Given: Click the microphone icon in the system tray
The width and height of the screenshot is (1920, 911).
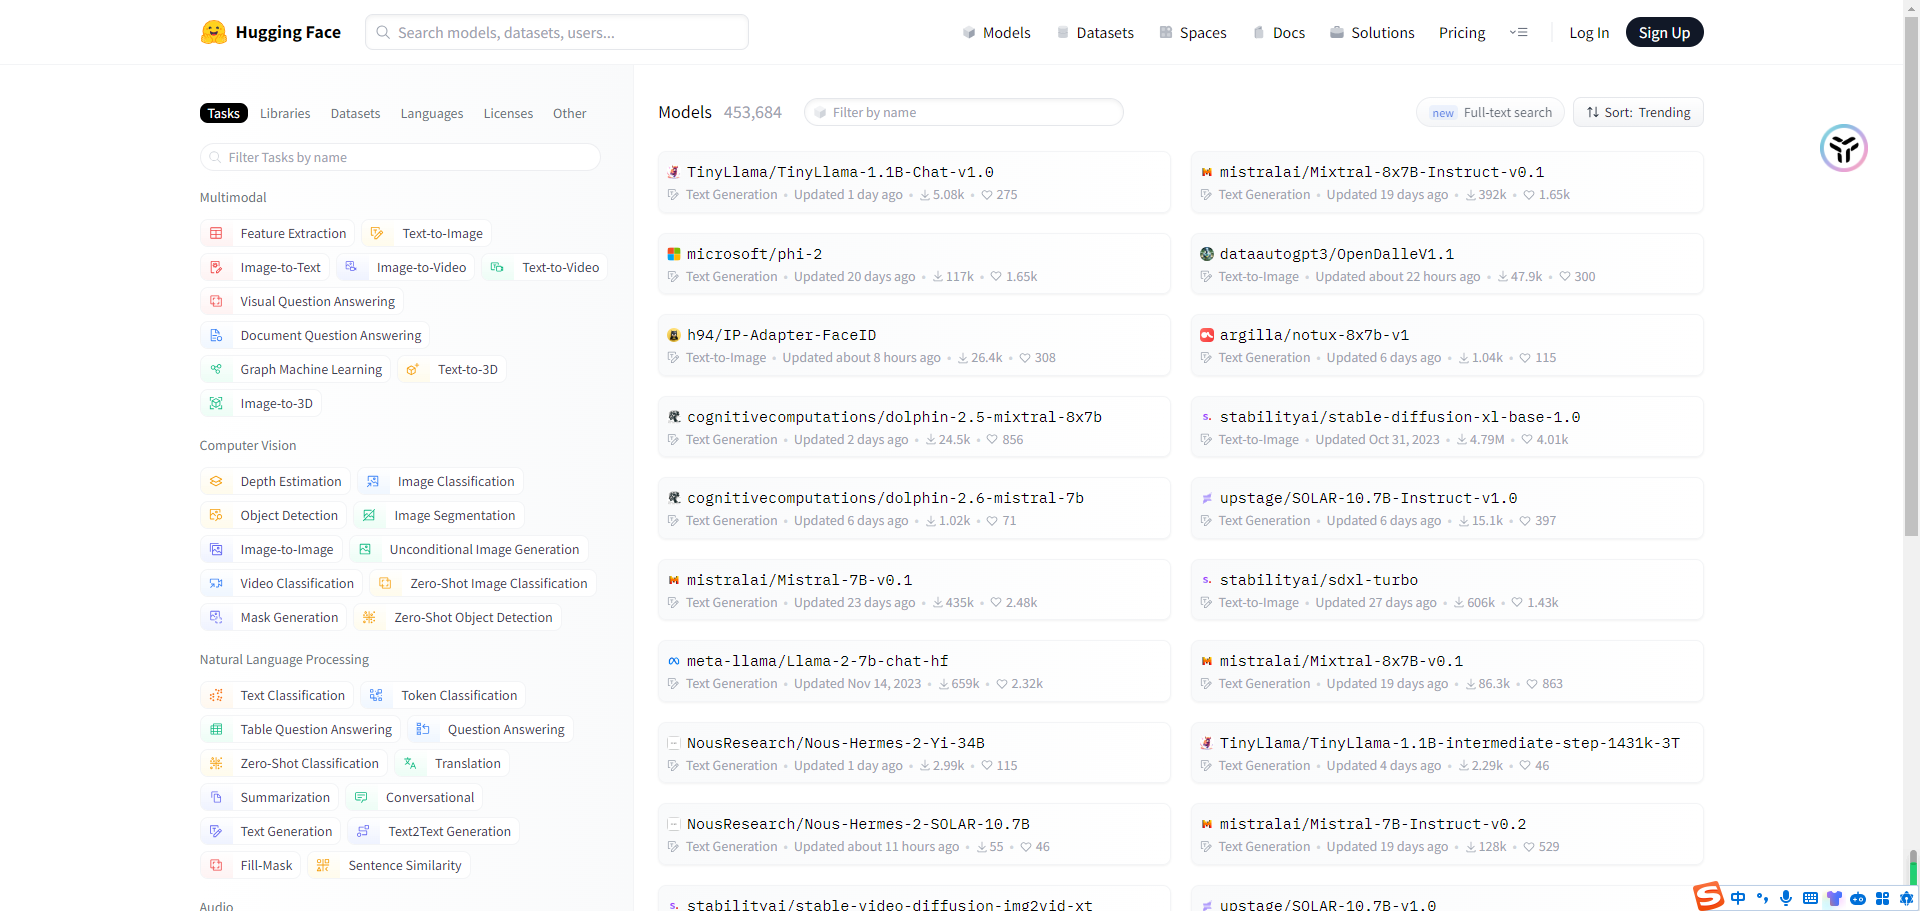Looking at the screenshot, I should [x=1786, y=898].
